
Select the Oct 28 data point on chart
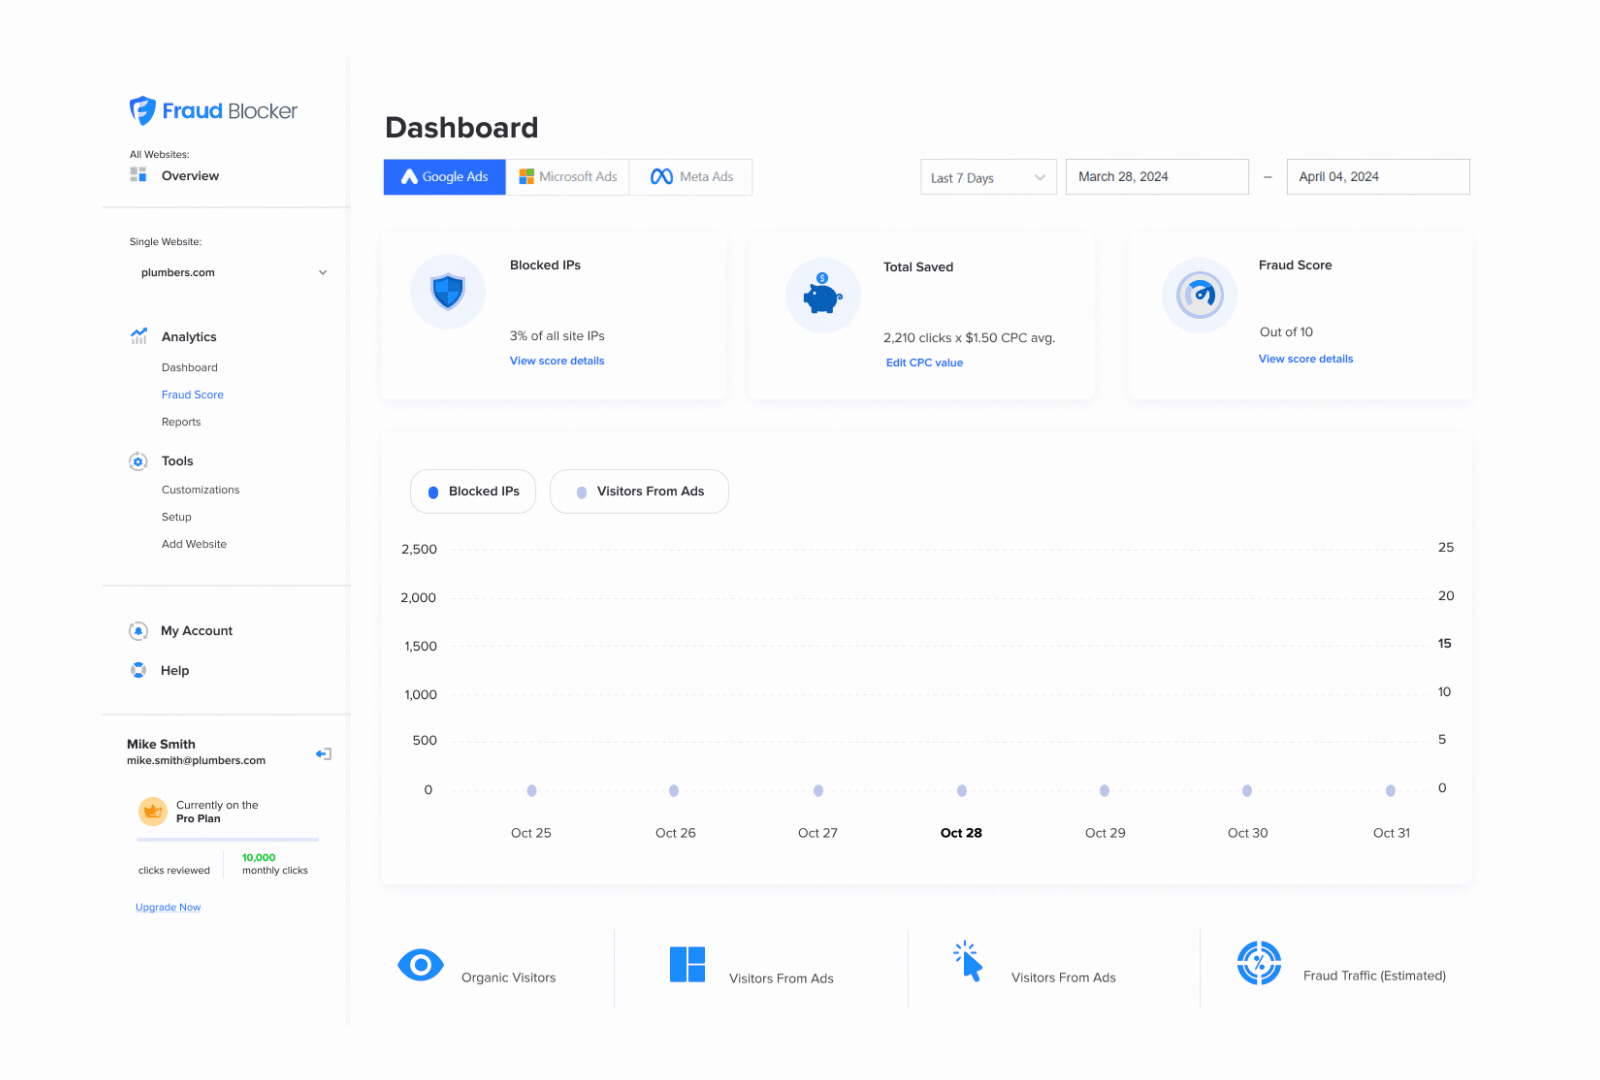[960, 790]
